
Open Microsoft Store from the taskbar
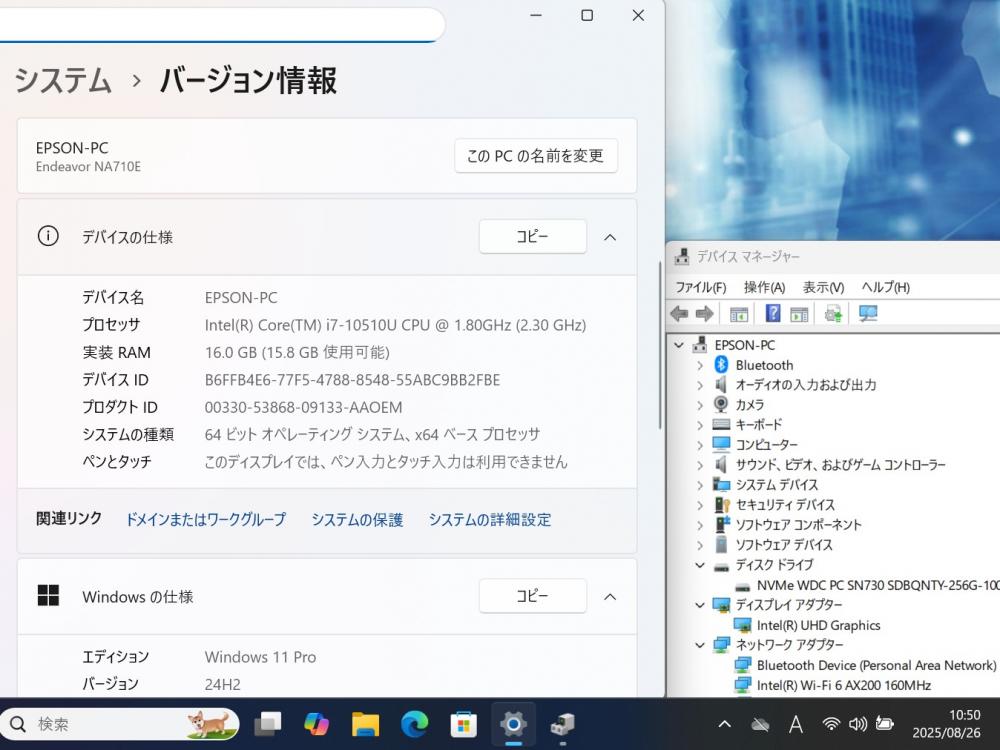coord(464,724)
